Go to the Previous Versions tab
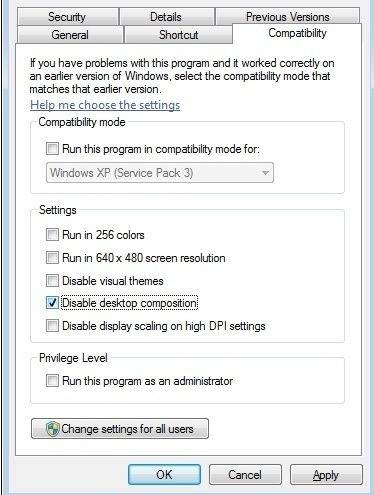Viewport: 374px width, 495px height. [287, 17]
